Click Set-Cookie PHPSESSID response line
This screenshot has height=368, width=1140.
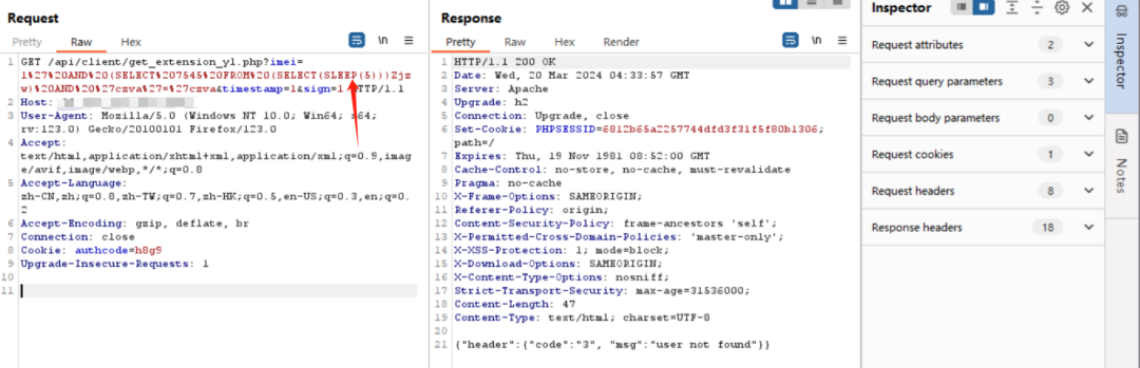pyautogui.click(x=640, y=136)
